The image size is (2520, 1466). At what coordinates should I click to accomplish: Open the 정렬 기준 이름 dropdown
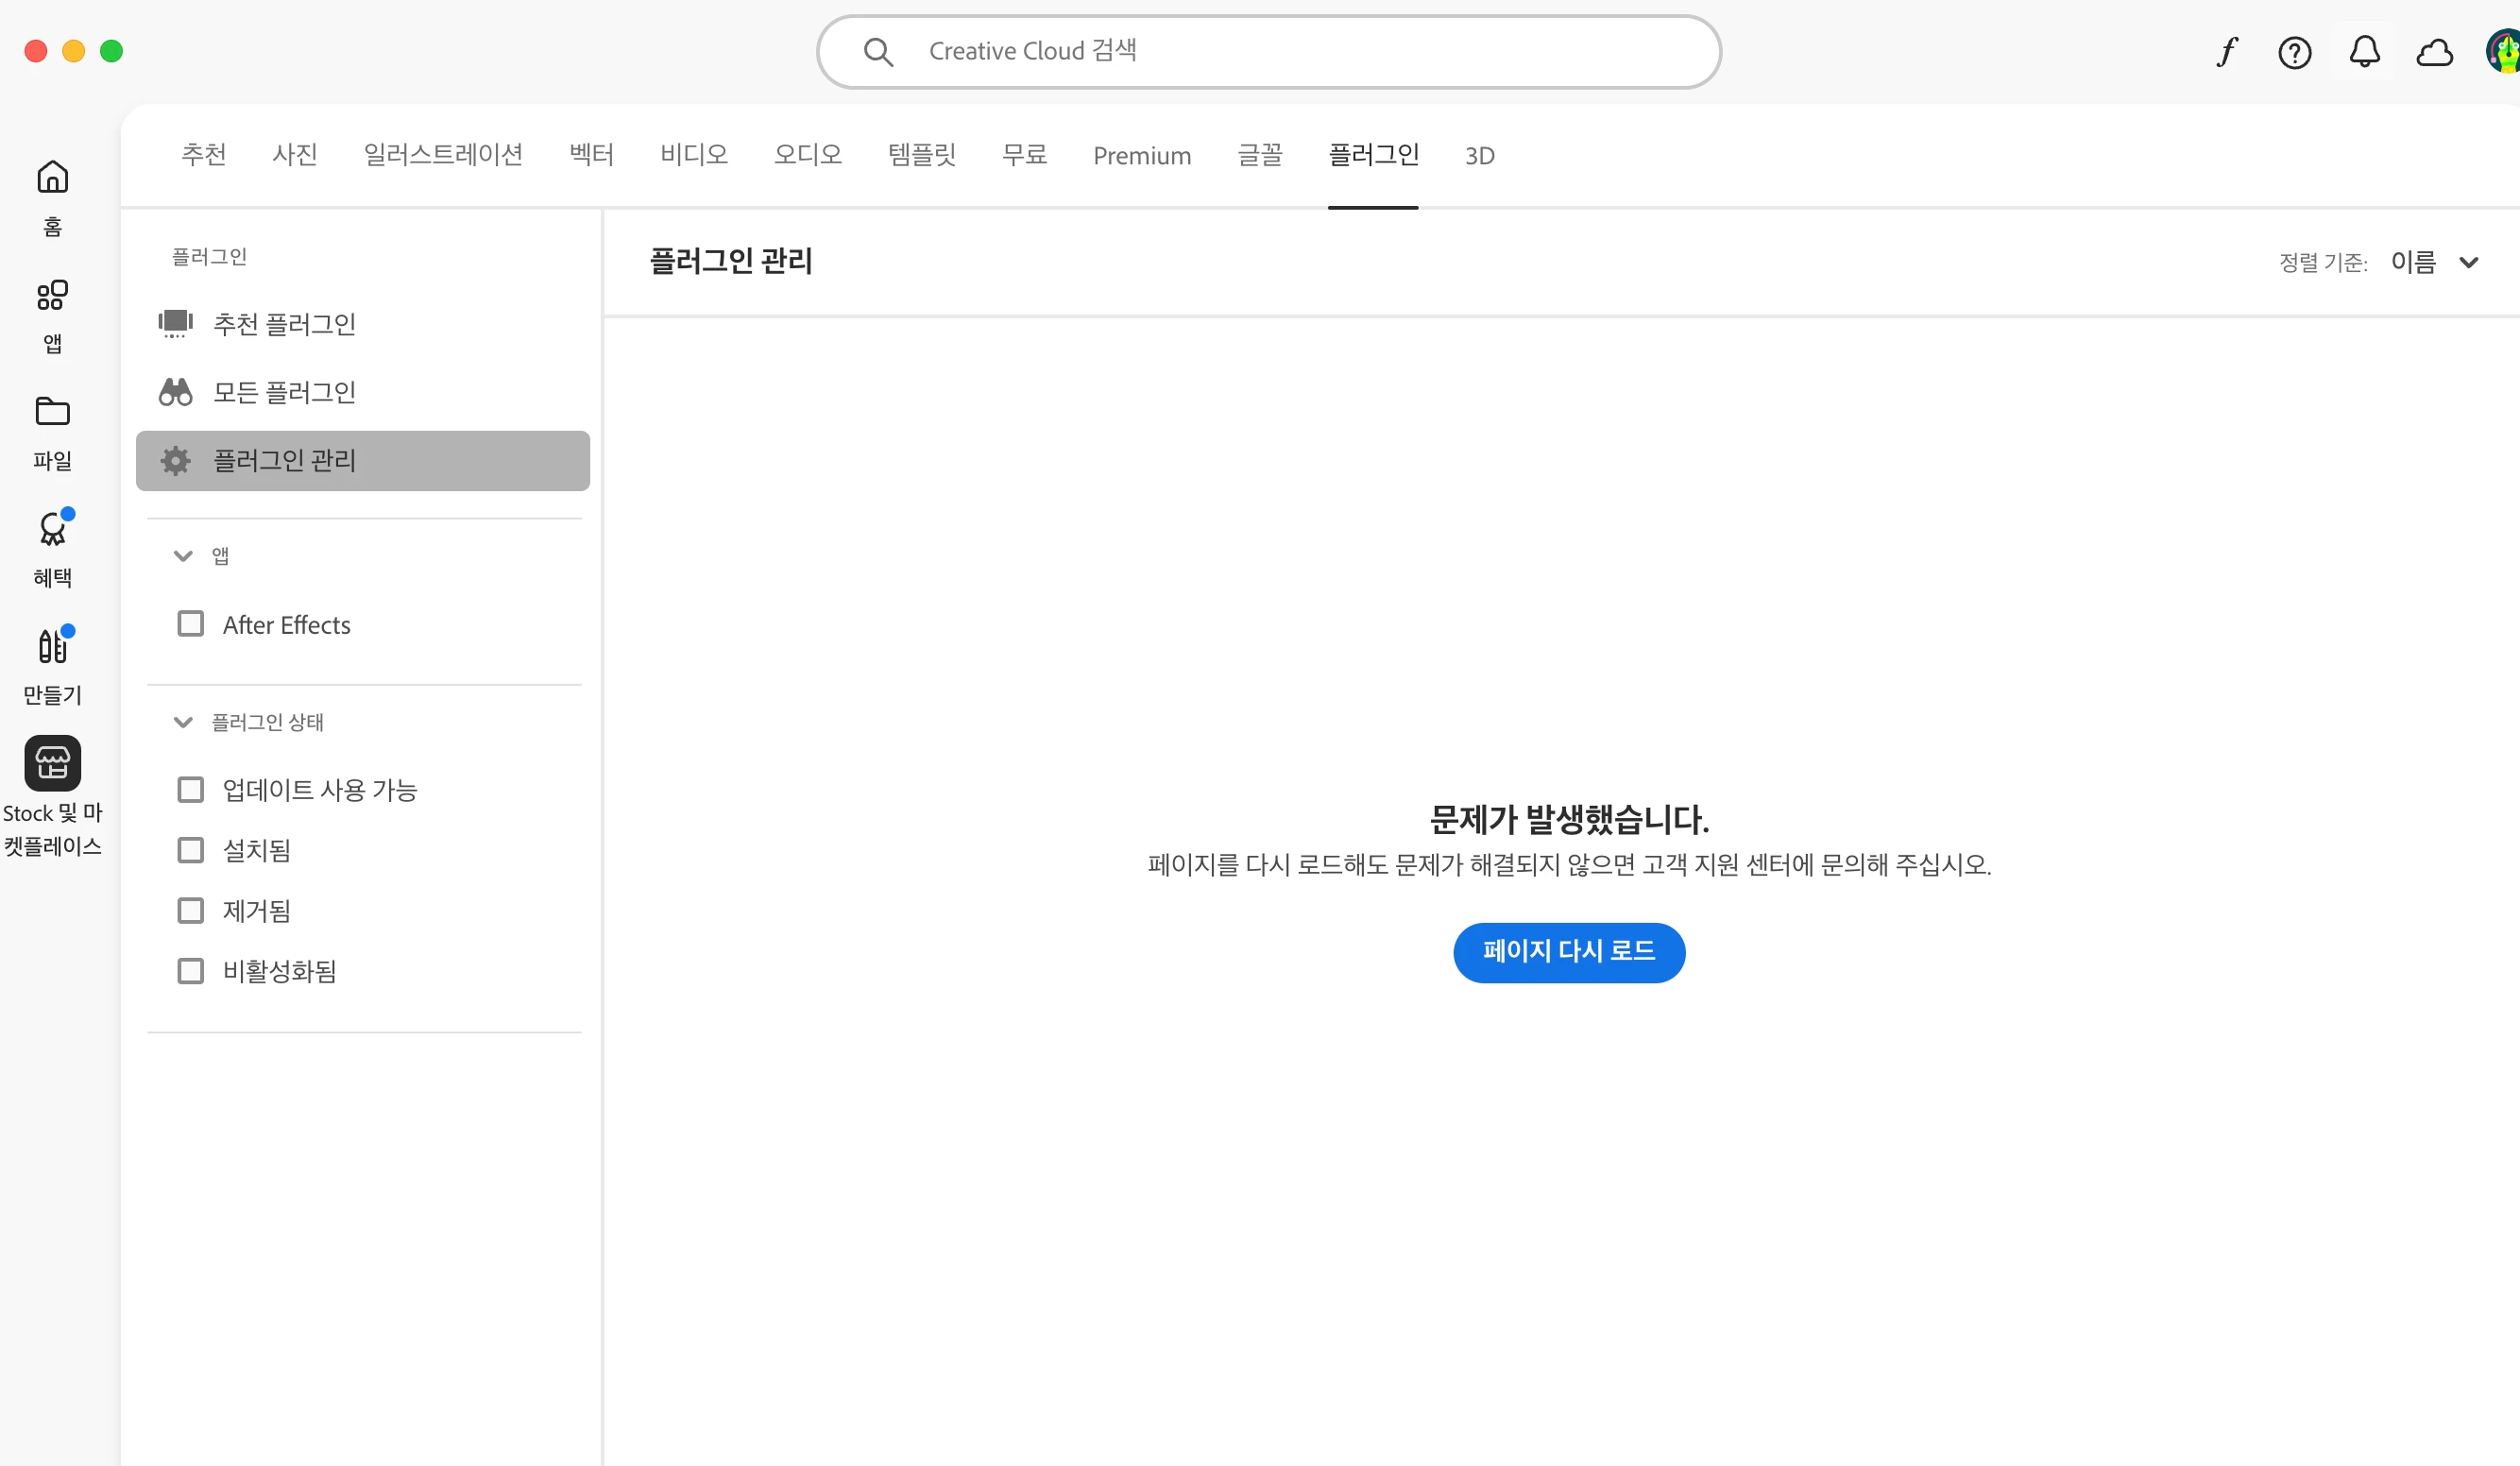pyautogui.click(x=2434, y=262)
